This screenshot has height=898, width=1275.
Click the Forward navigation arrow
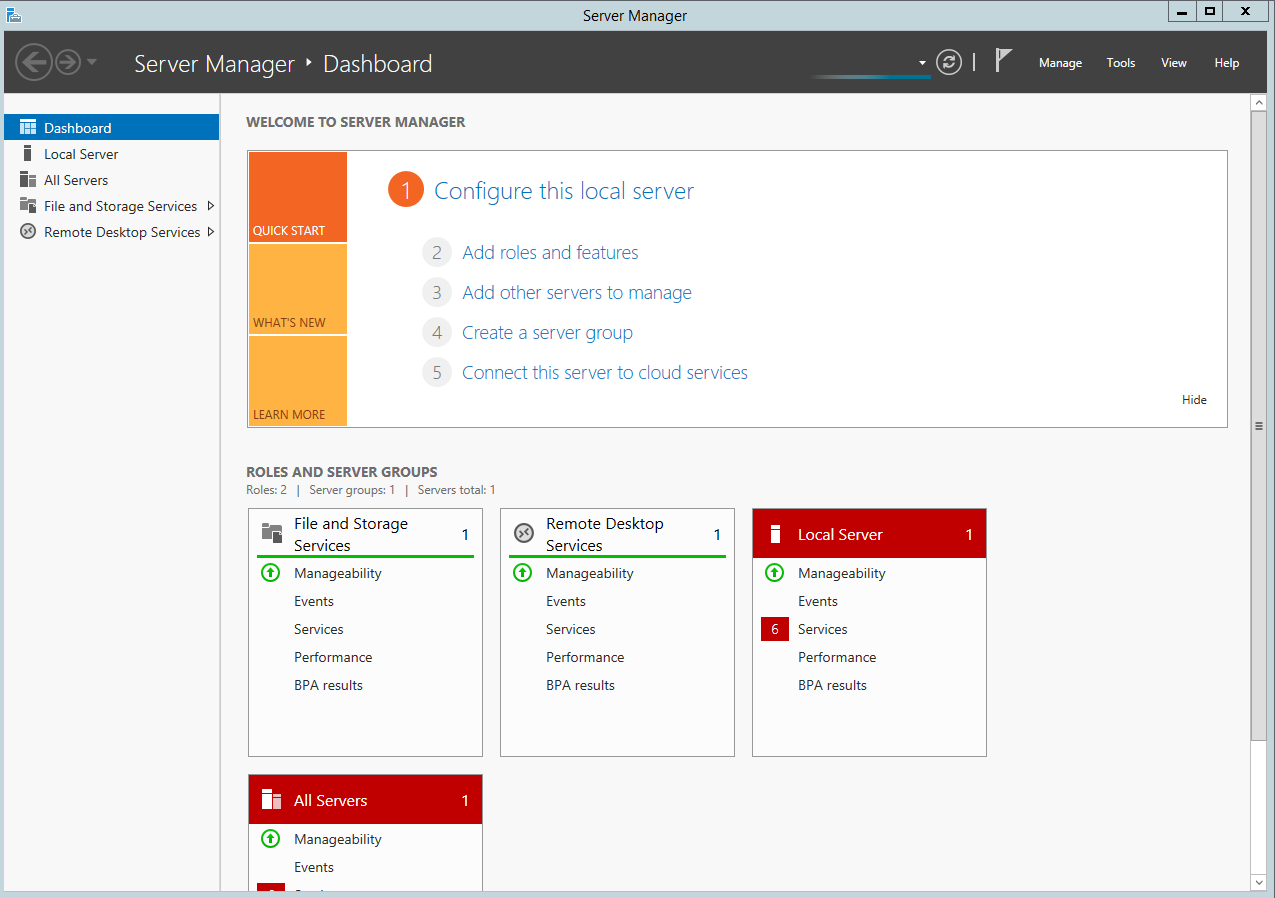tap(67, 63)
